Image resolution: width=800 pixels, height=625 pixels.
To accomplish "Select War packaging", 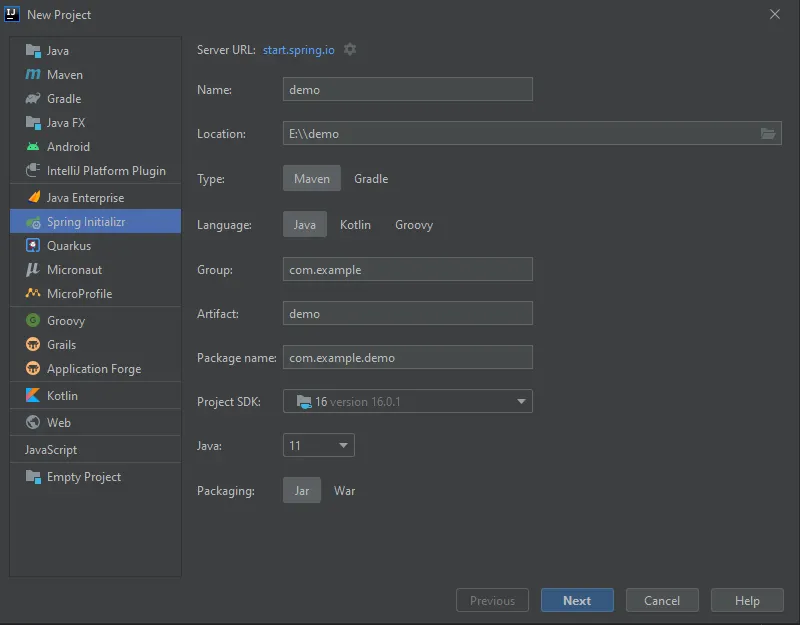I will (x=344, y=490).
